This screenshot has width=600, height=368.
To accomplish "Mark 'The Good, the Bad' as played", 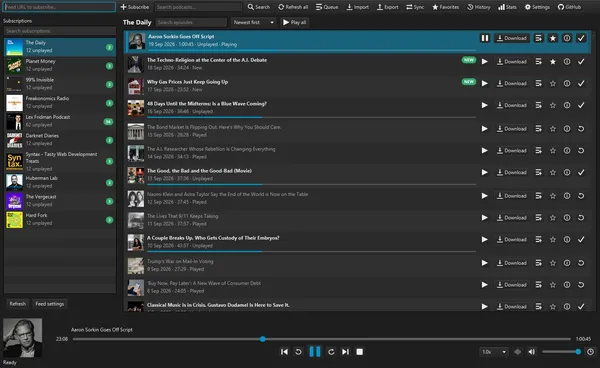I will 581,173.
